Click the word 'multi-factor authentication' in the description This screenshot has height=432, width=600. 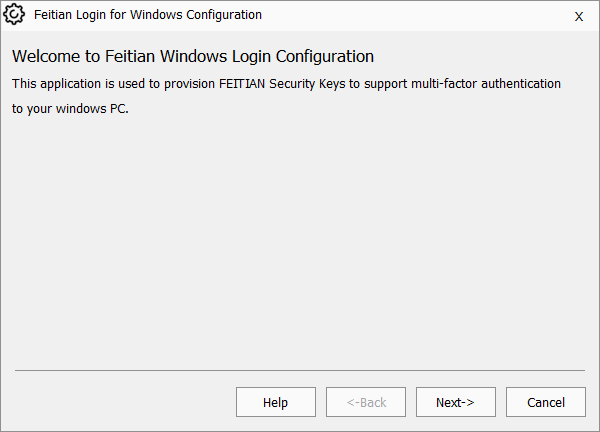(x=486, y=83)
